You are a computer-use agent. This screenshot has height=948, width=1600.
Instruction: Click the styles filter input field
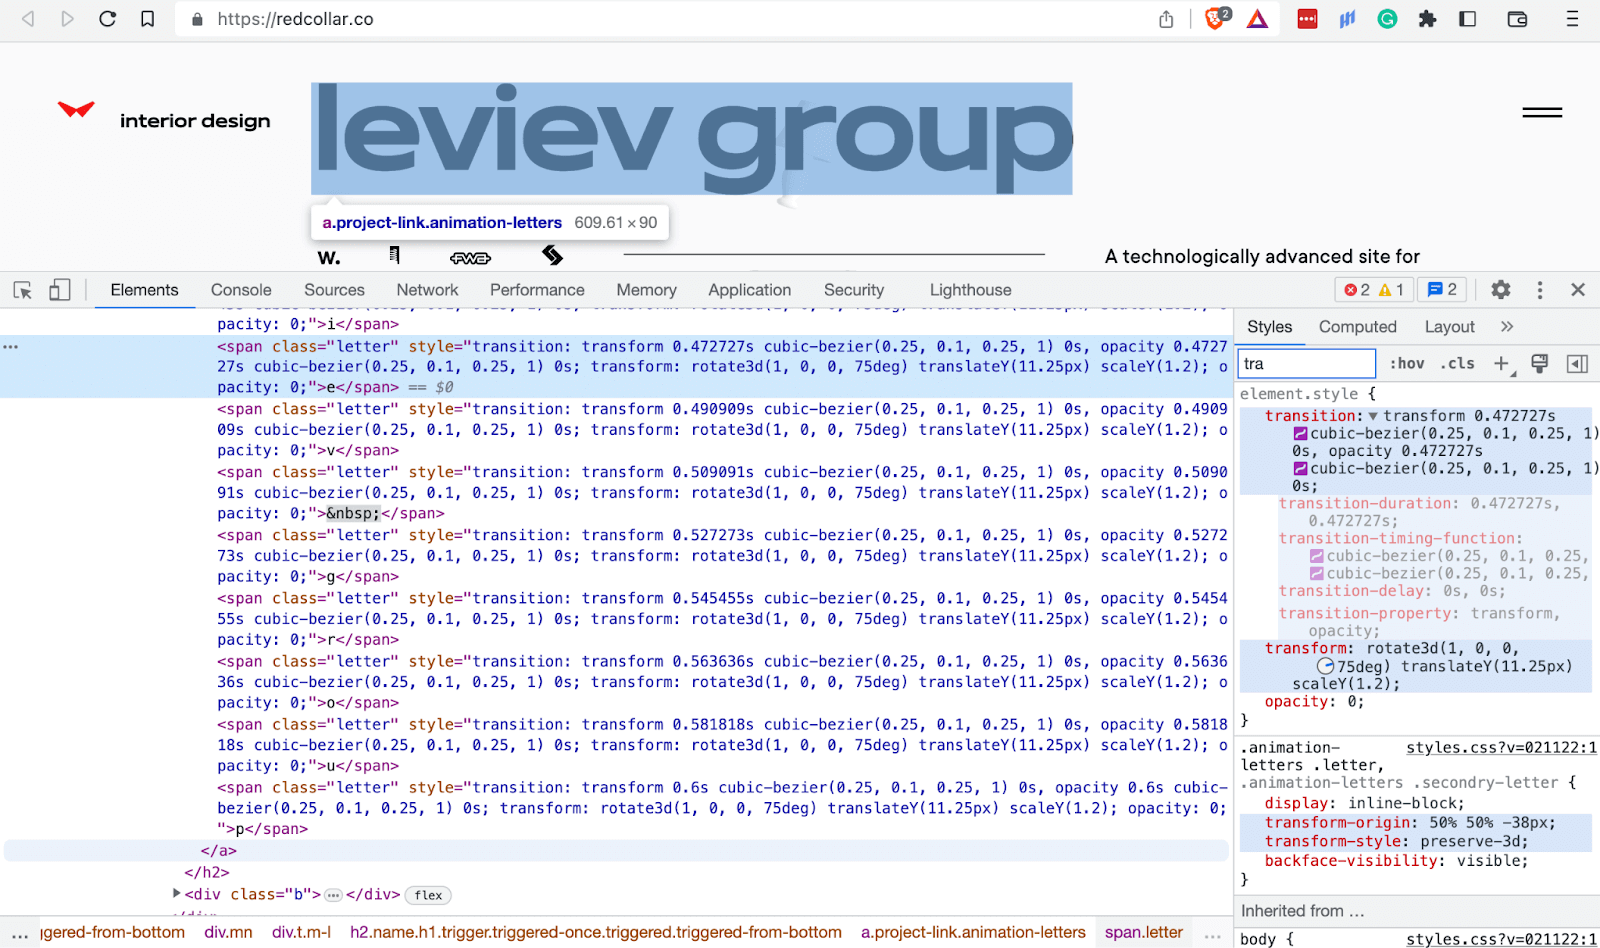pyautogui.click(x=1306, y=364)
